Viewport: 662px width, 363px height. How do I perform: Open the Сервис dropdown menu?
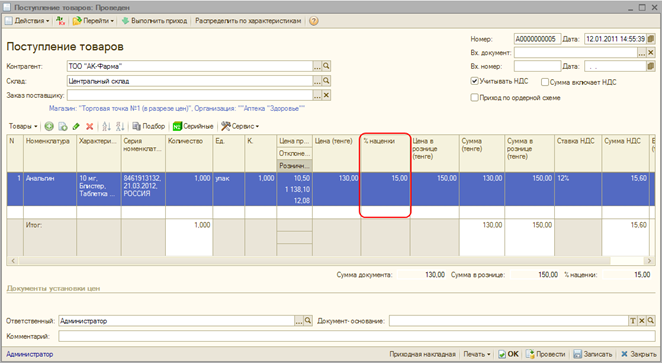240,126
